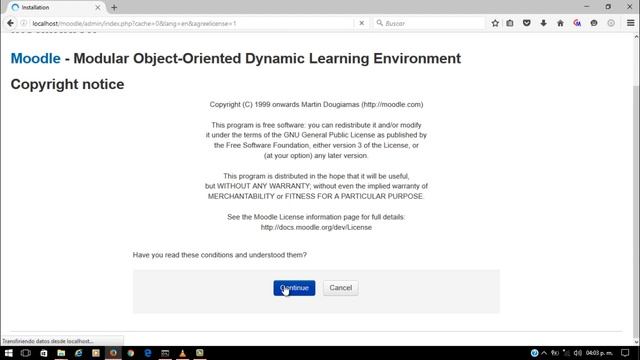Image resolution: width=640 pixels, height=360 pixels.
Task: Bookmark this page with the star icon
Action: click(495, 23)
